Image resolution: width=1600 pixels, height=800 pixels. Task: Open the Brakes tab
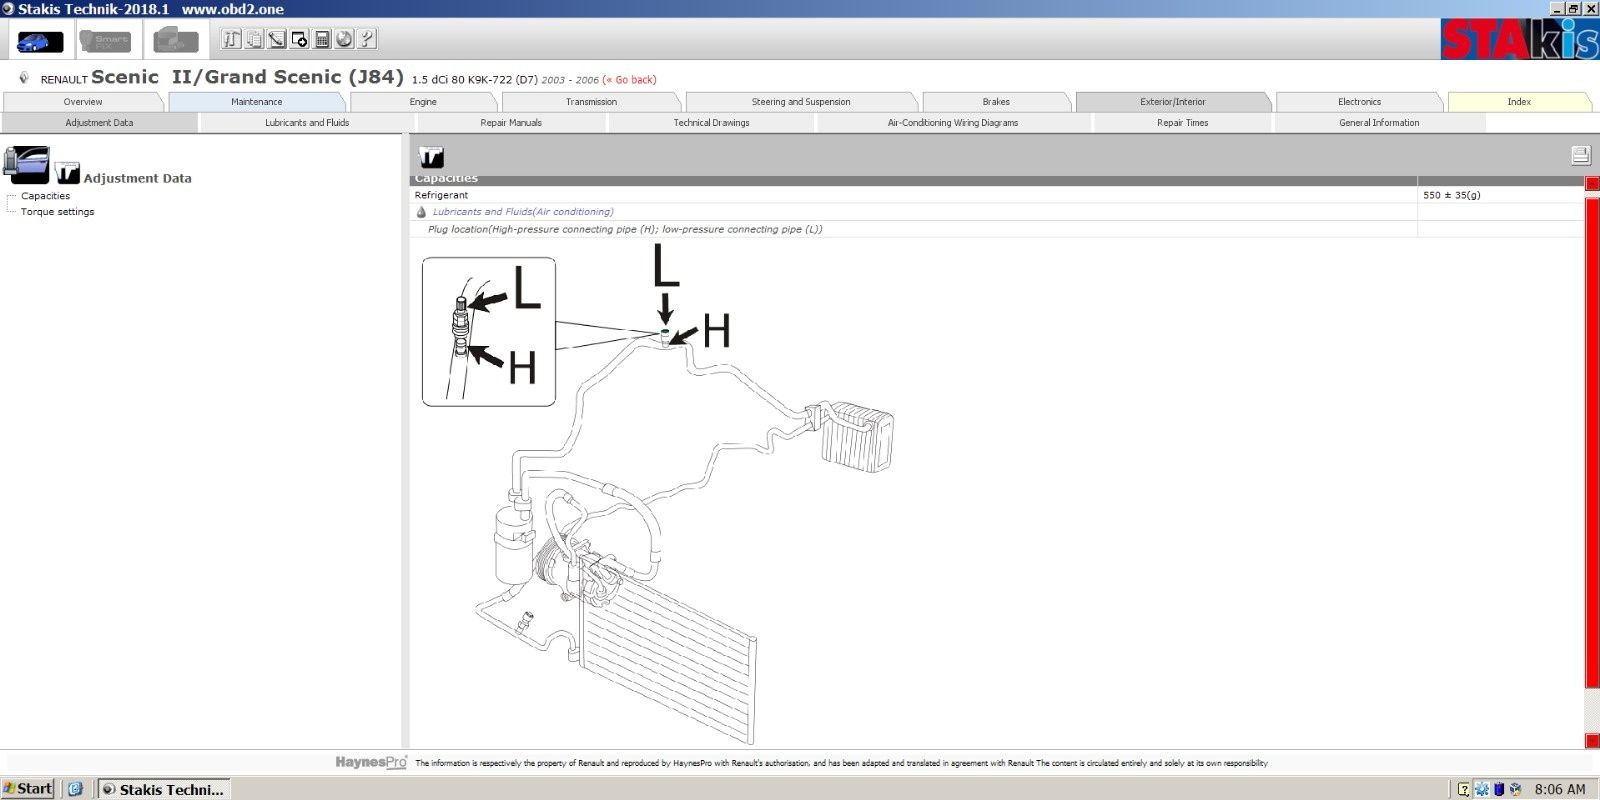click(x=996, y=102)
